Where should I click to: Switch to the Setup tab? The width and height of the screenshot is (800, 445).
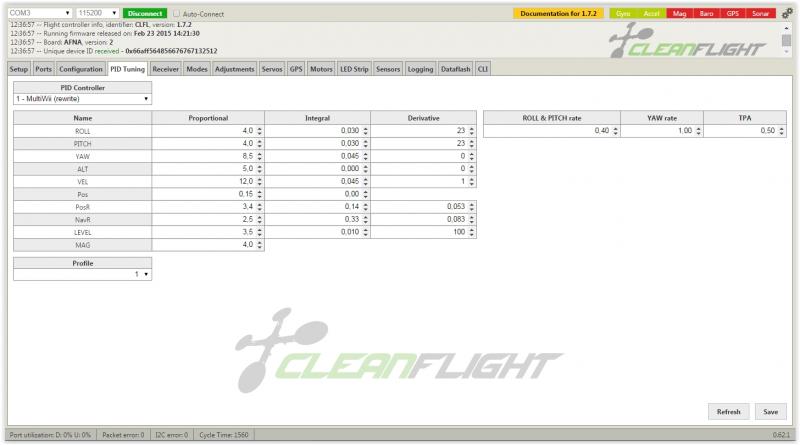click(19, 69)
